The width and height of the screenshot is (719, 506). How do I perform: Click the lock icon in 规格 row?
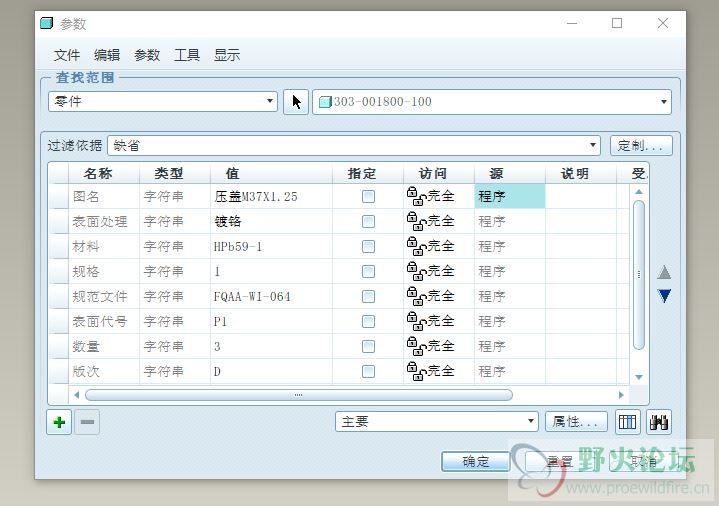[416, 271]
